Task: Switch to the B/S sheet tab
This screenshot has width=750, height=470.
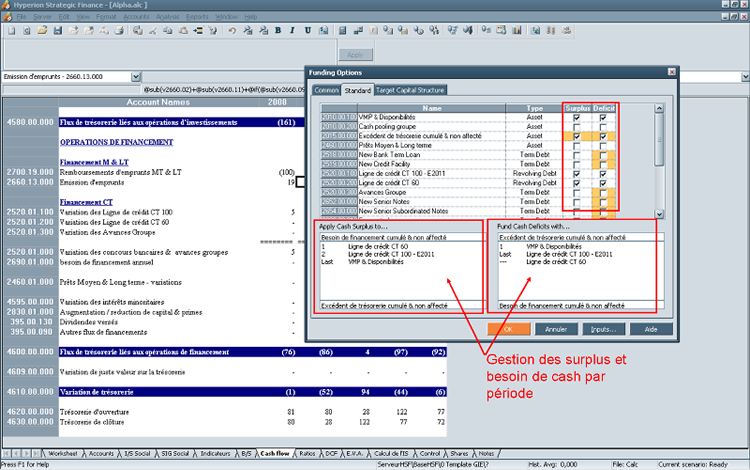Action: [246, 453]
